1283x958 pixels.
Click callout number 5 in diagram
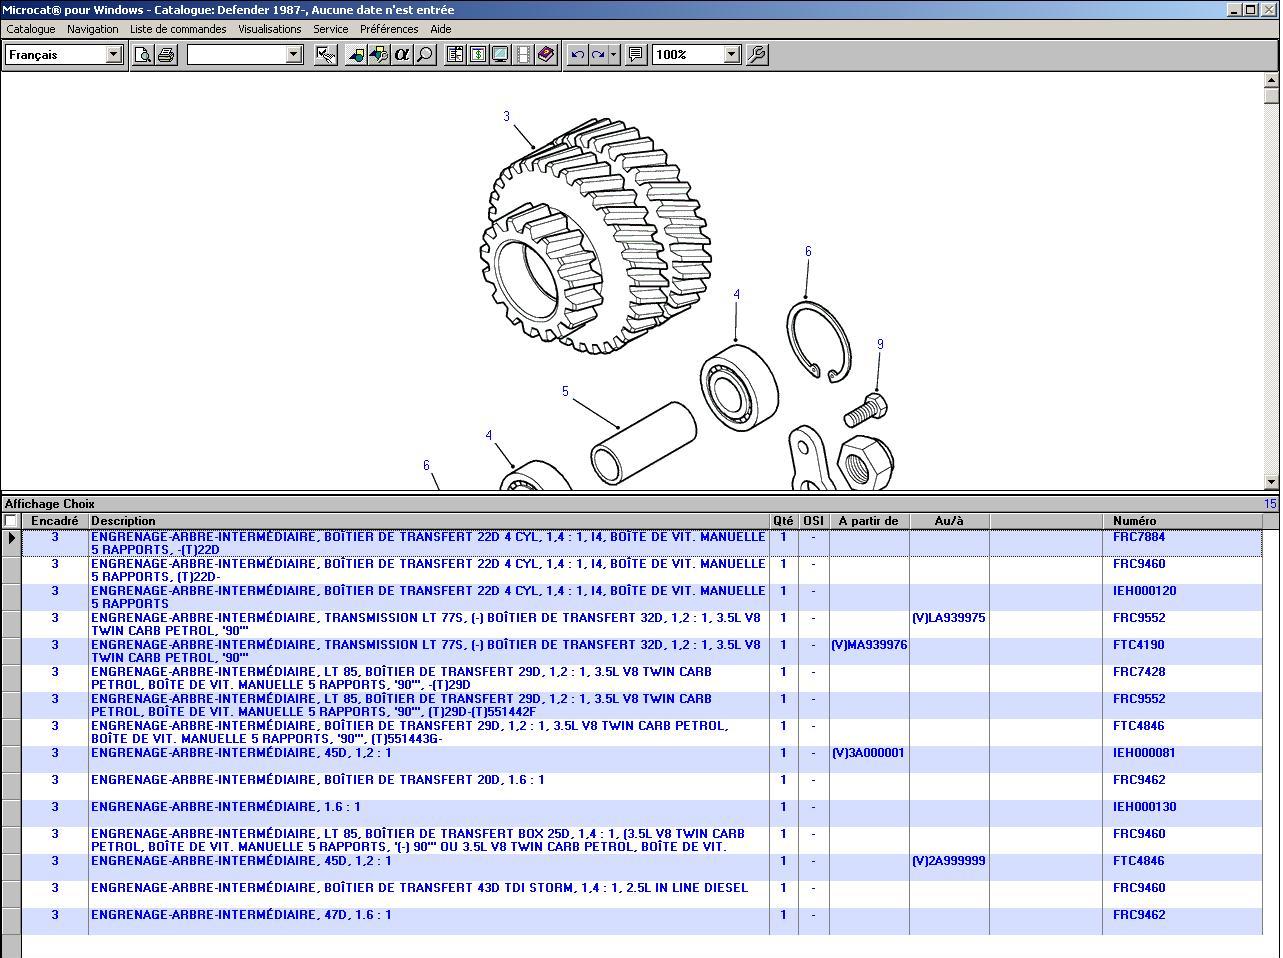[565, 391]
